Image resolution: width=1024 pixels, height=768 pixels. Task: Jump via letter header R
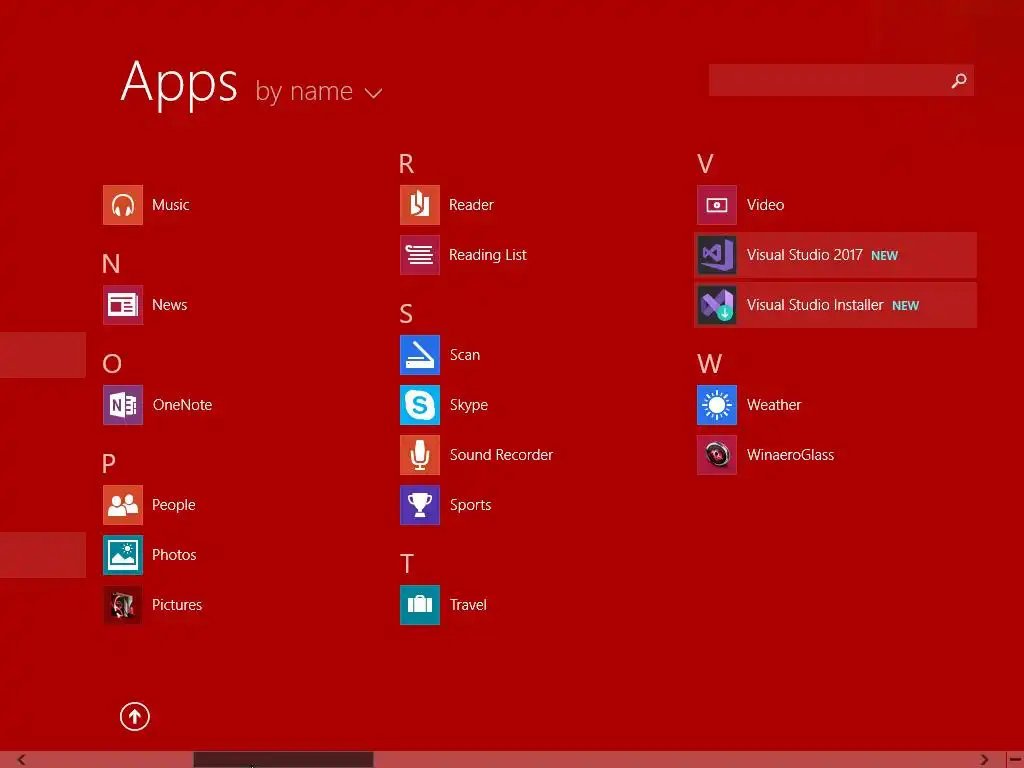(x=406, y=164)
